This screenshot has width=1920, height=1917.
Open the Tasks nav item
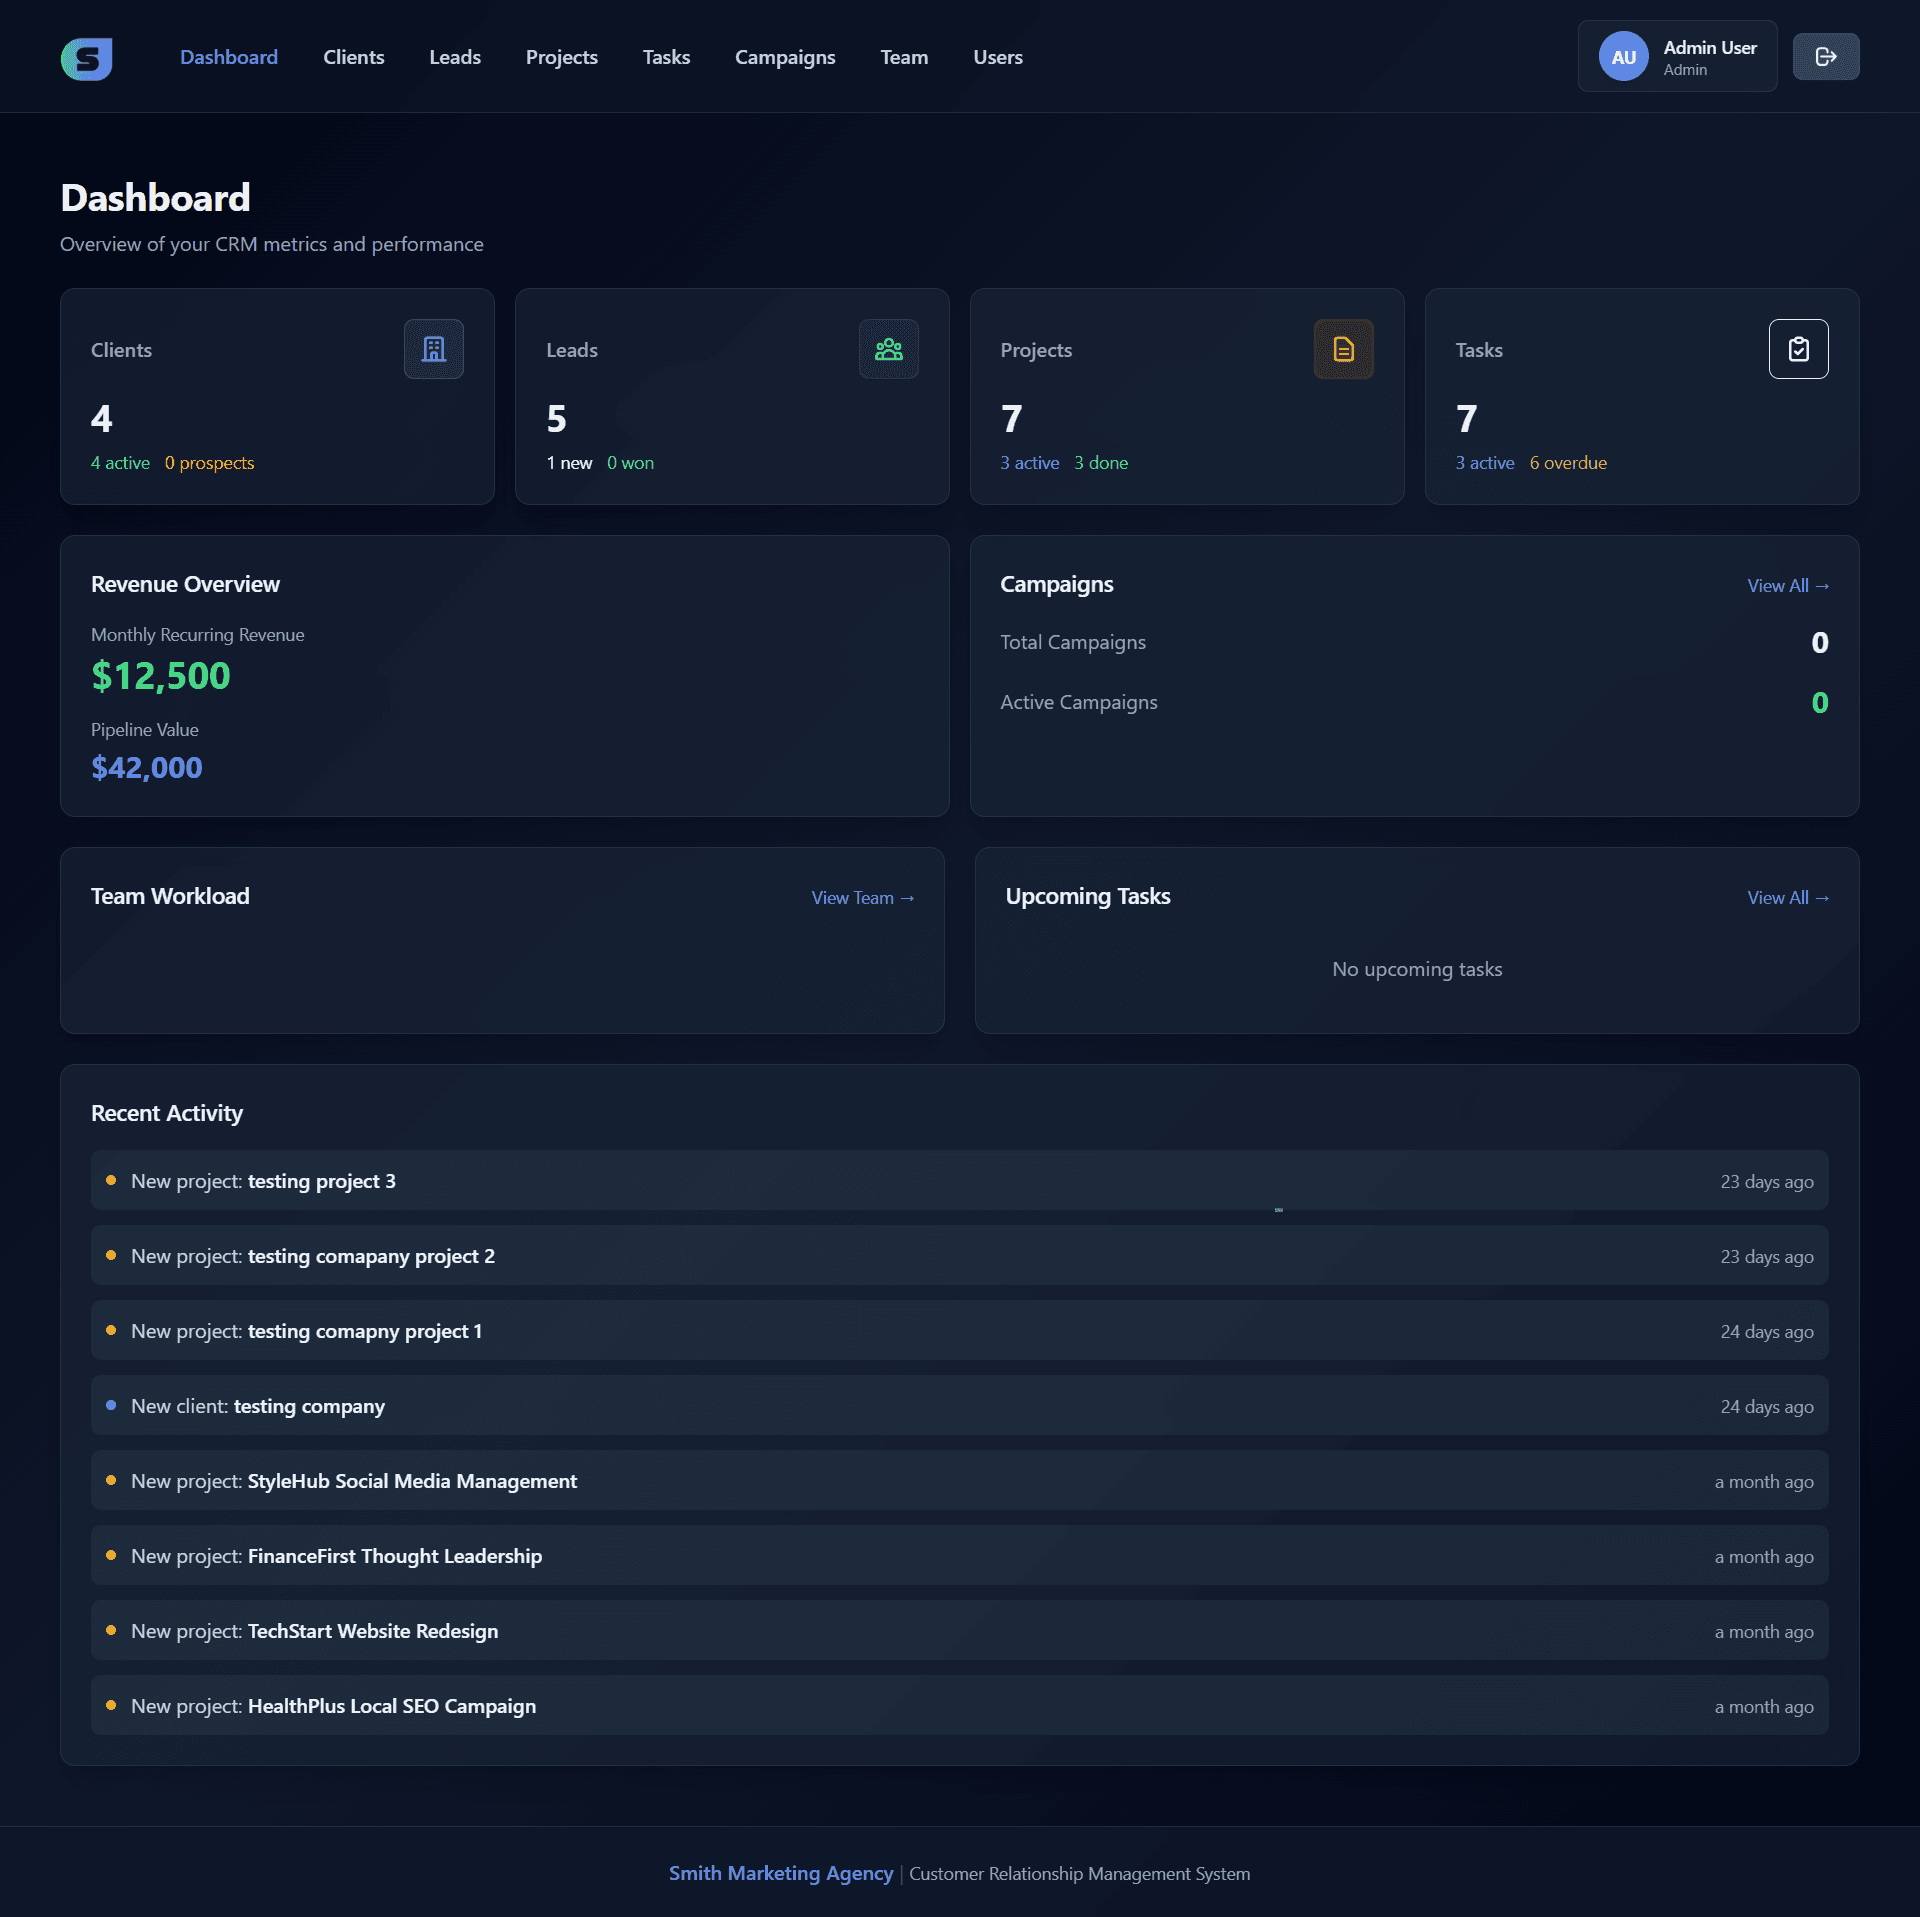click(666, 57)
